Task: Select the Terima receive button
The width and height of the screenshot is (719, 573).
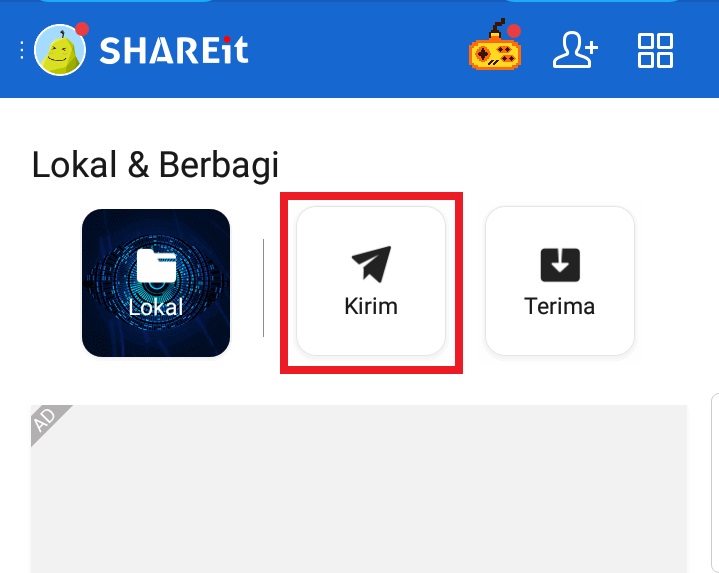Action: point(560,281)
